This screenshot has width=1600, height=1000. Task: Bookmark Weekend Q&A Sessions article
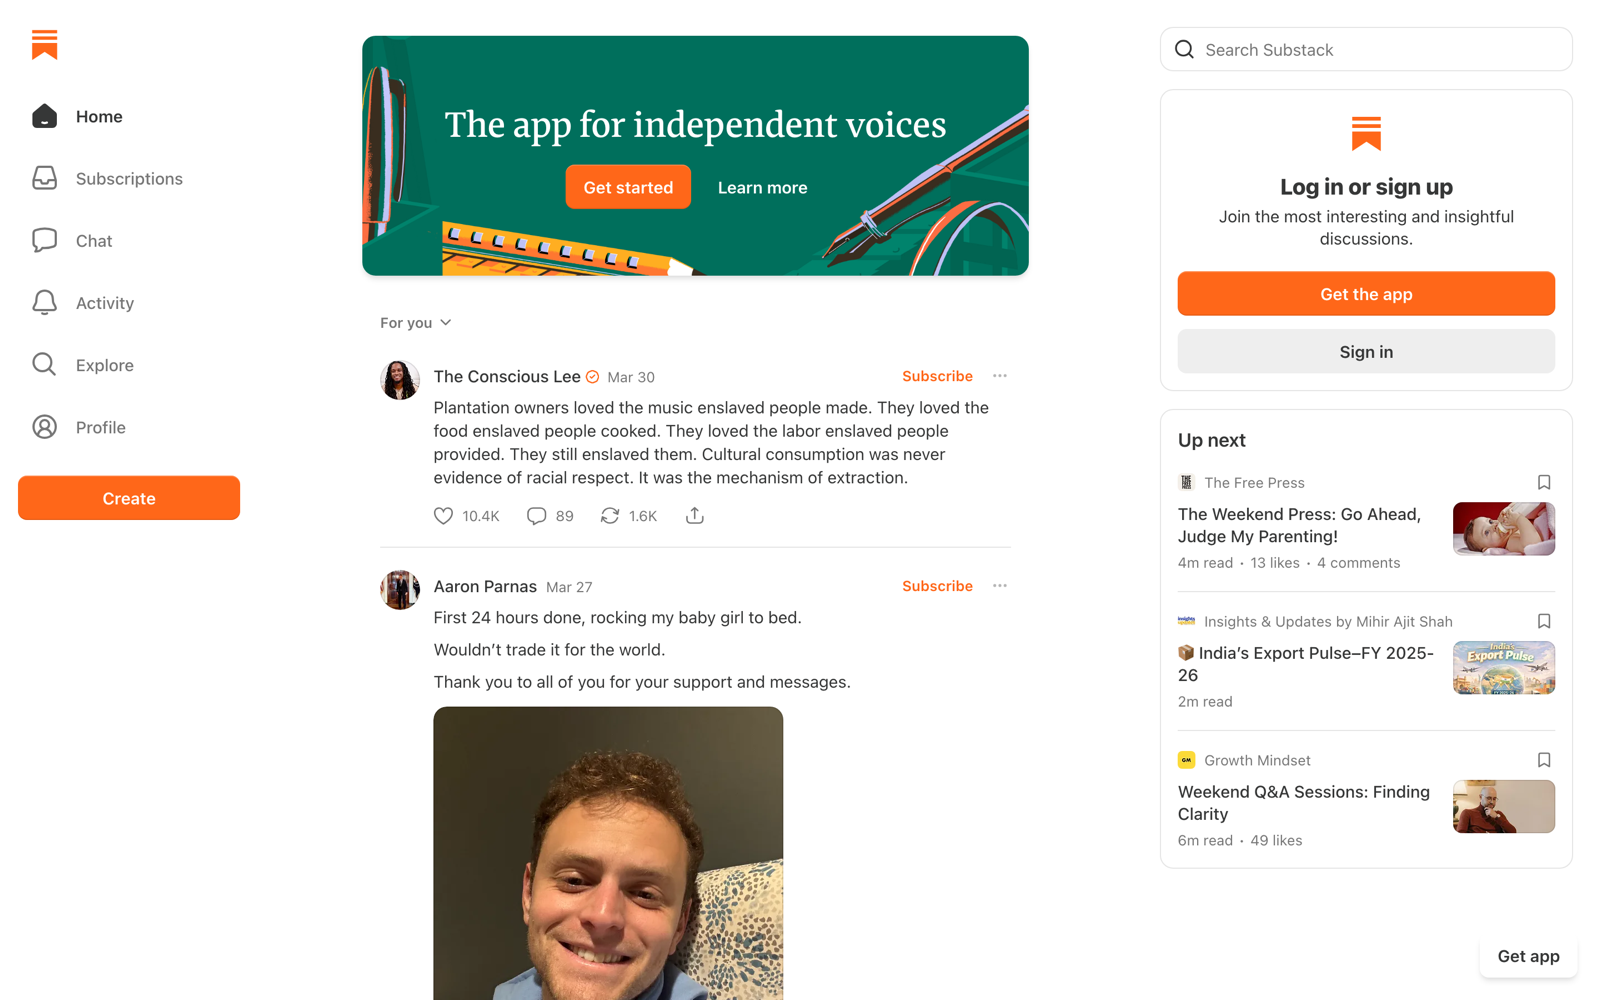pyautogui.click(x=1544, y=761)
